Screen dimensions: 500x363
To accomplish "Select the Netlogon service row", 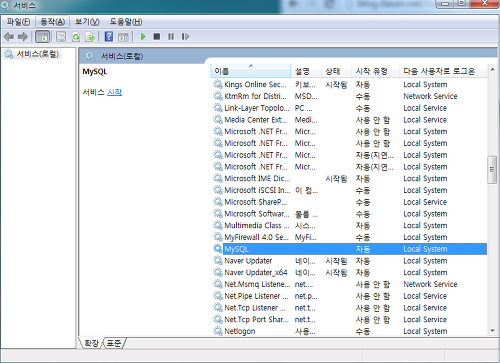I will click(349, 331).
